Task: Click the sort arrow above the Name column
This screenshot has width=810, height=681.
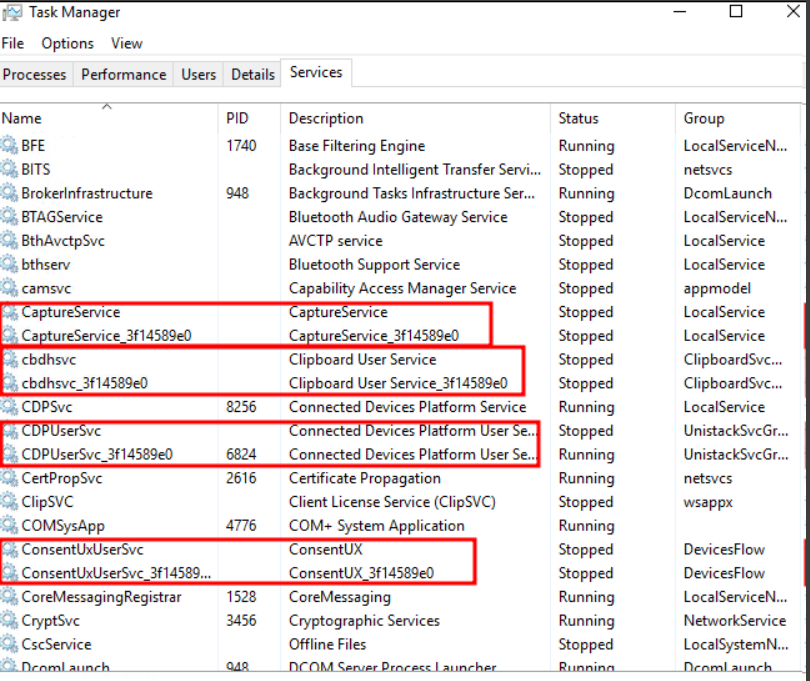Action: click(x=107, y=106)
